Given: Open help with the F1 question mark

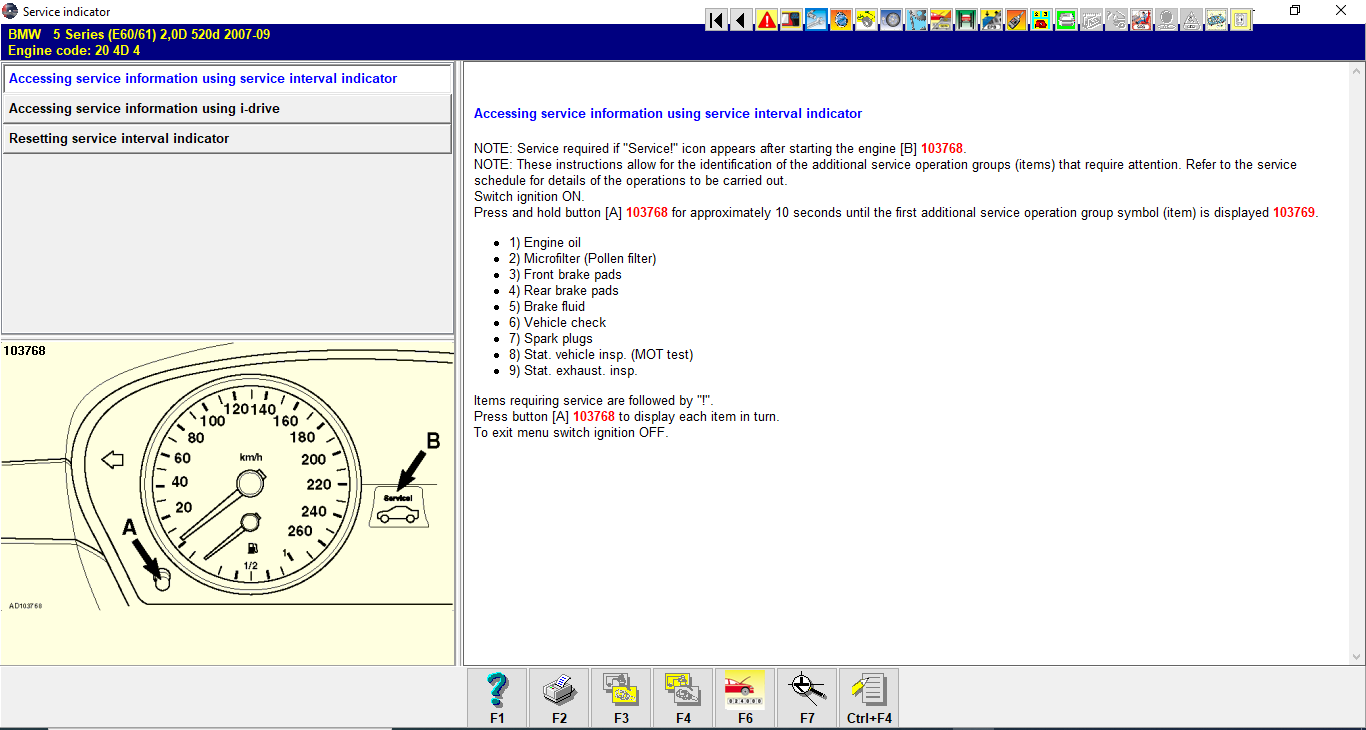Looking at the screenshot, I should (498, 698).
